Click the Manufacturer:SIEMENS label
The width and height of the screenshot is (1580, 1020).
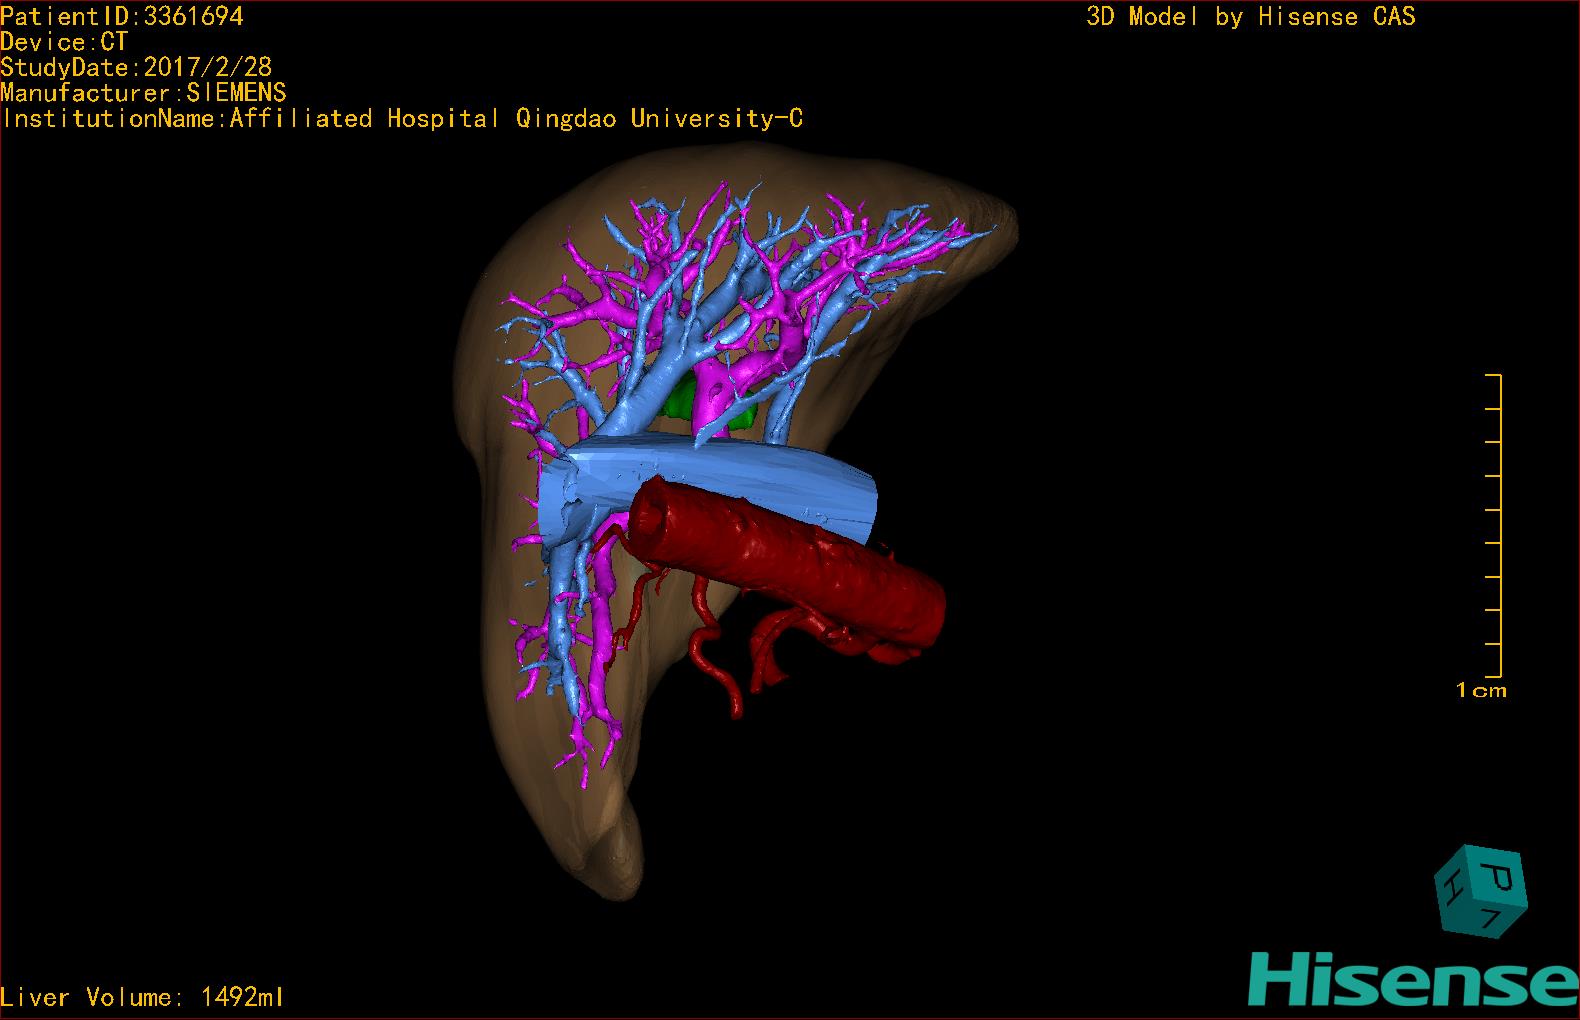tap(143, 93)
